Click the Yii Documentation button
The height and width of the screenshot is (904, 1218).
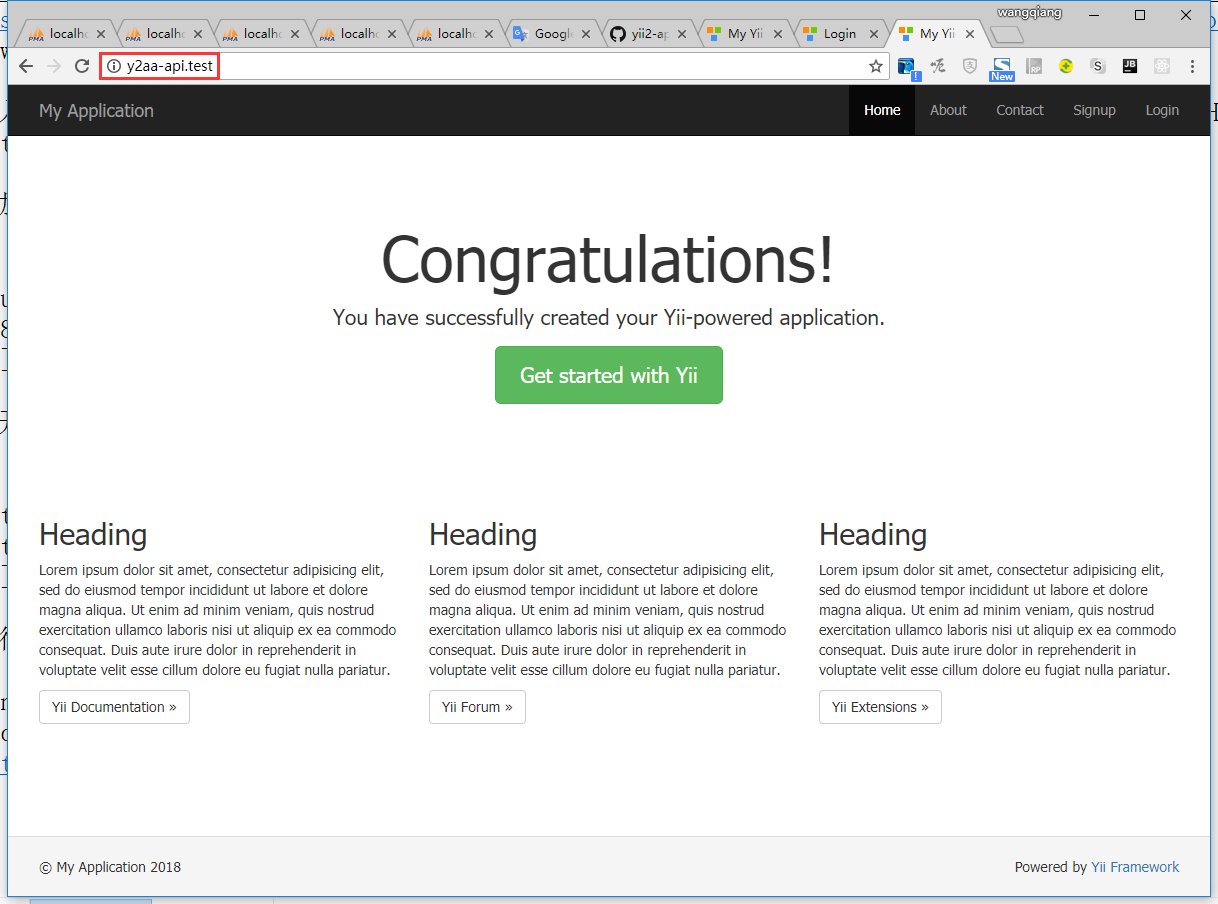[114, 707]
